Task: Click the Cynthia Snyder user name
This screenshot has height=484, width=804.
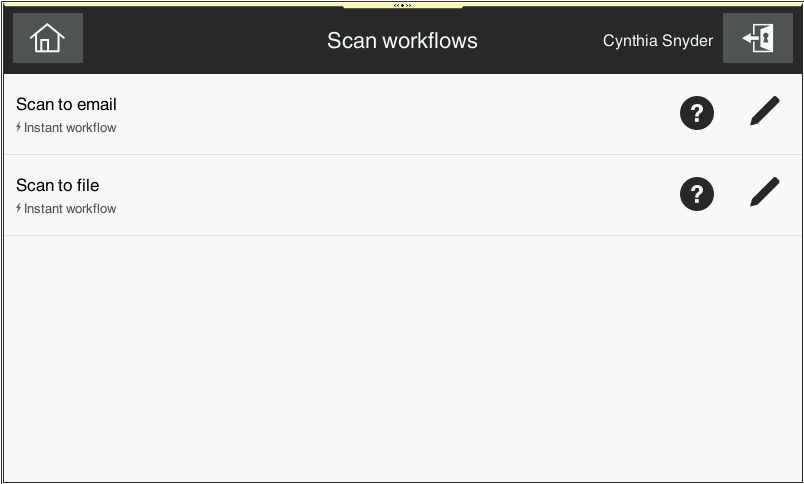Action: [x=657, y=41]
